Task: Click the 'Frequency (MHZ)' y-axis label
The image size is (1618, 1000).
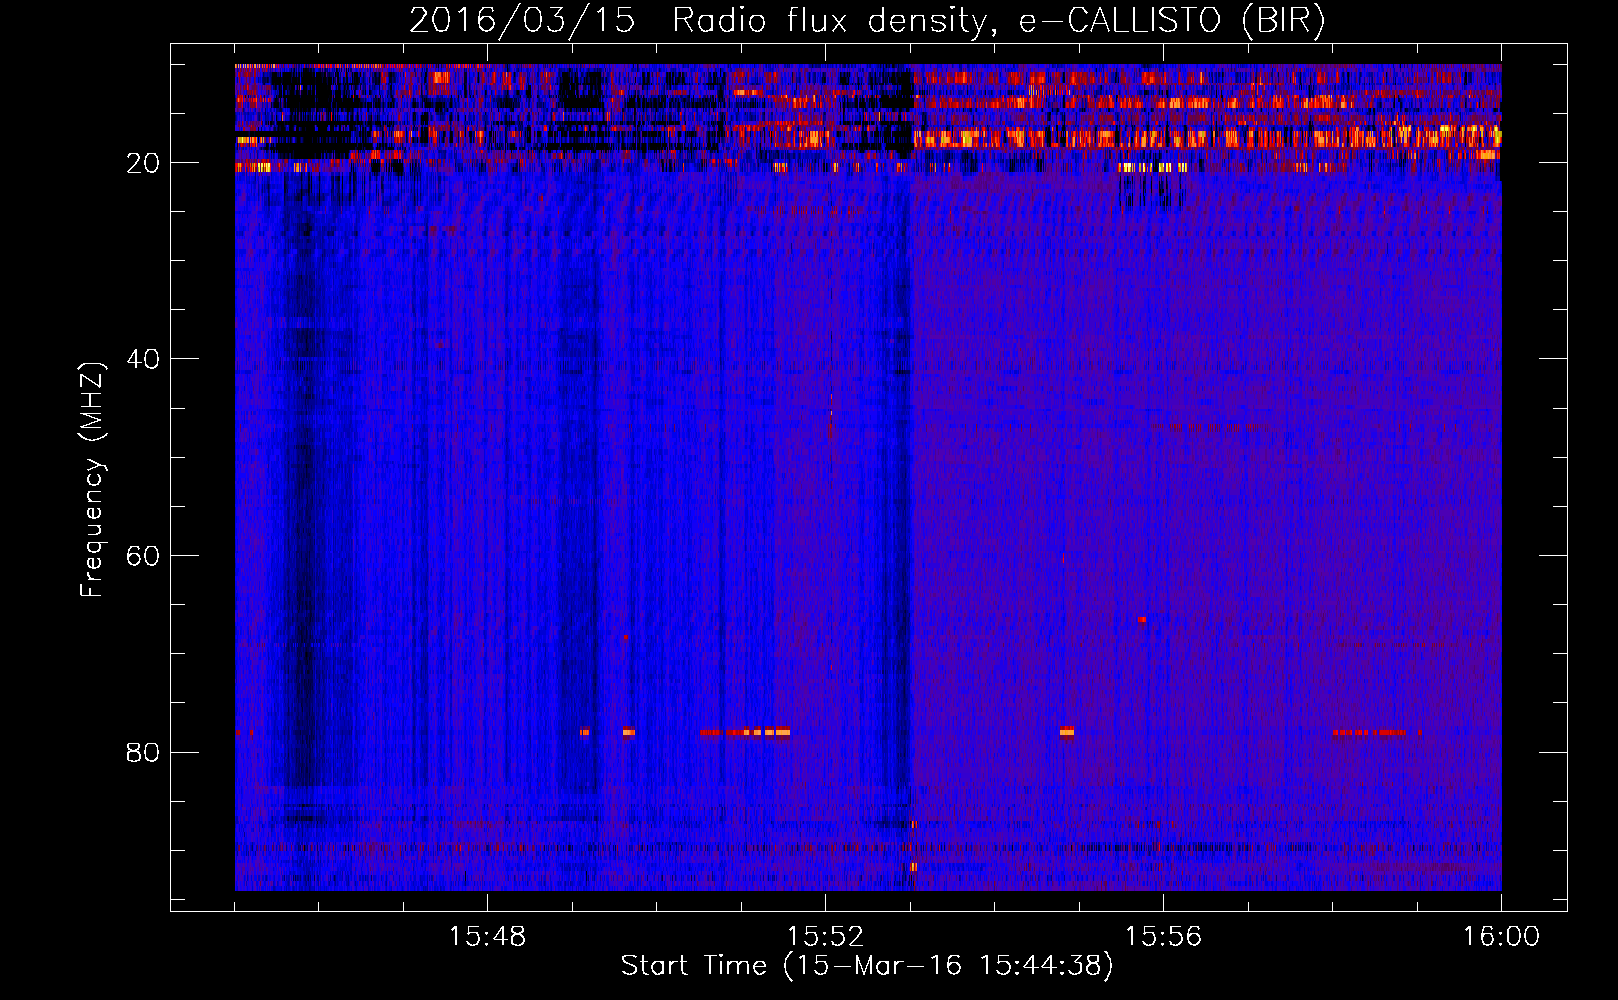Action: click(92, 480)
